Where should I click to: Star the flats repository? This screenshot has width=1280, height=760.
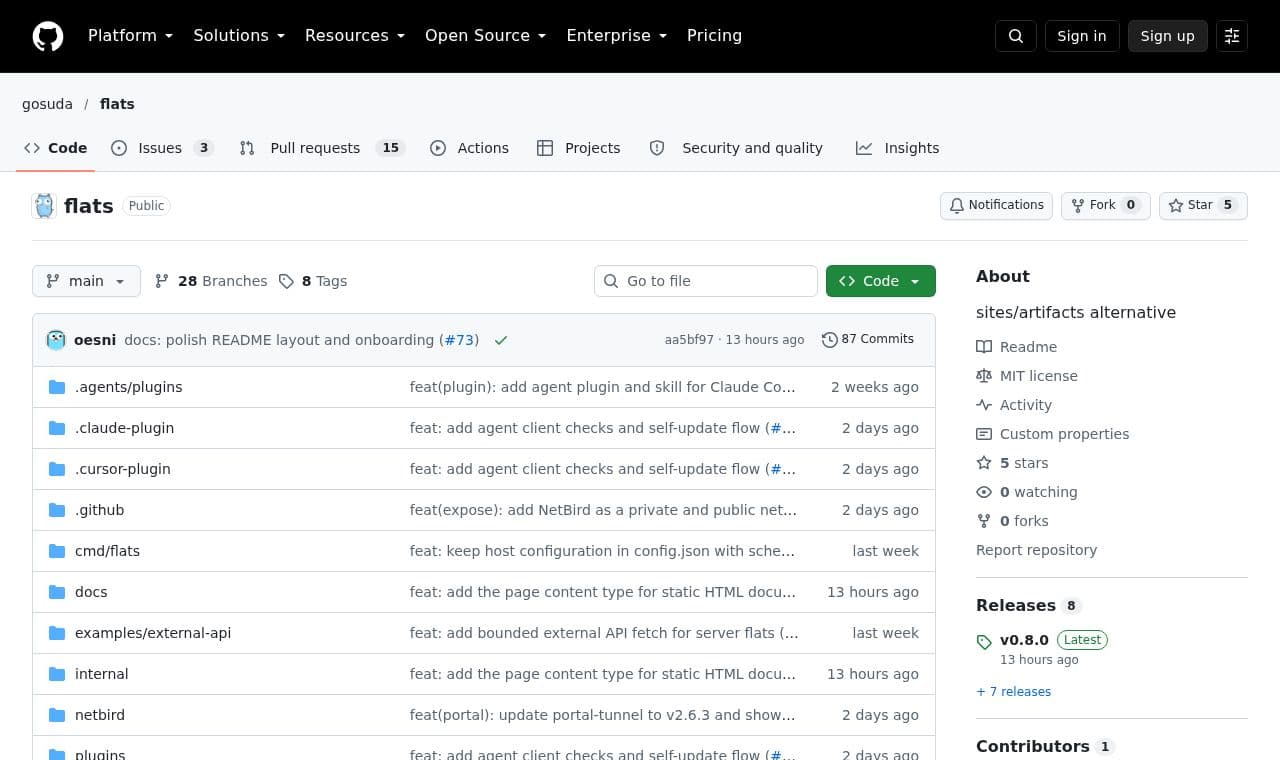click(1203, 205)
